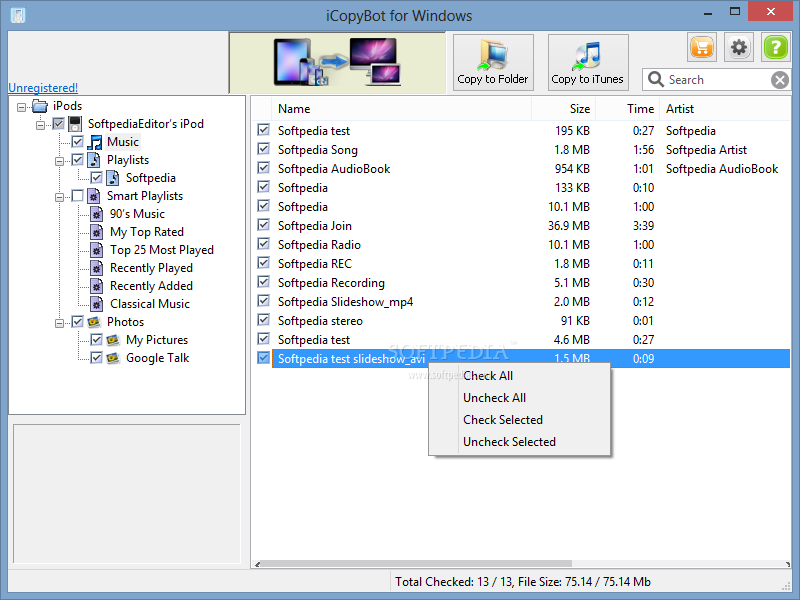This screenshot has width=800, height=600.
Task: Click the Total Checked status text
Action: pos(523,582)
